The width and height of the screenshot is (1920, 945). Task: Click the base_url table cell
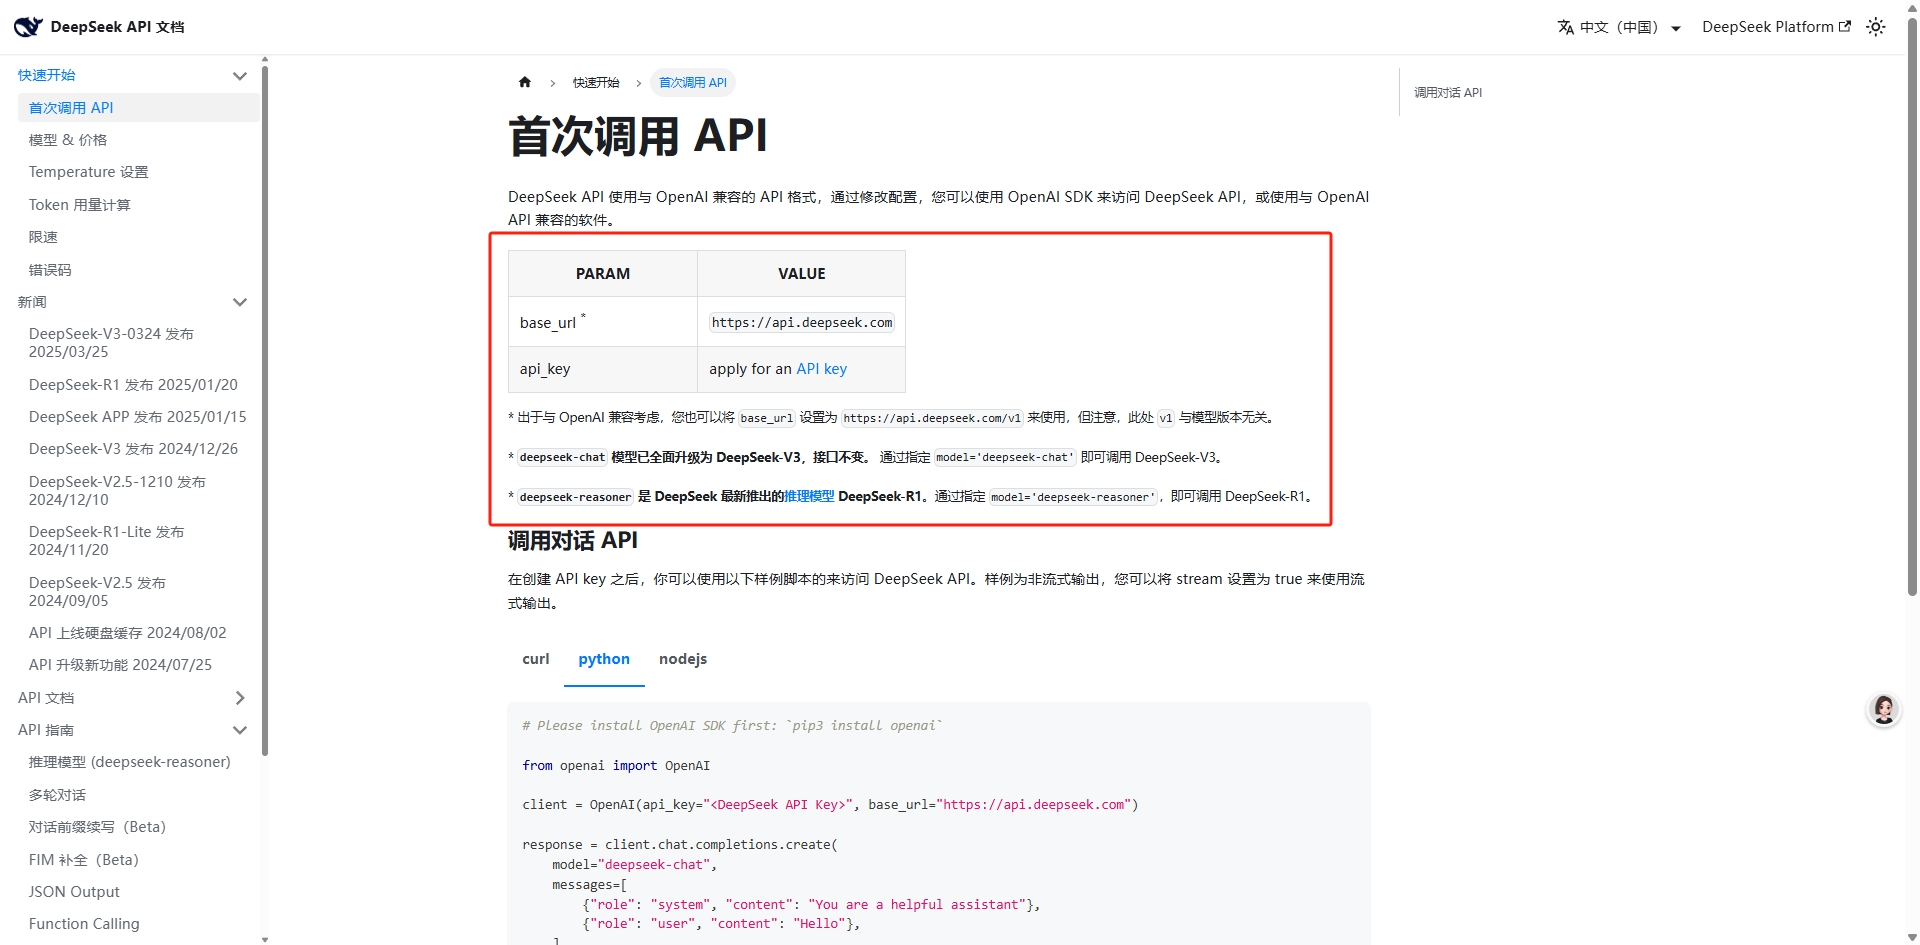coord(603,322)
